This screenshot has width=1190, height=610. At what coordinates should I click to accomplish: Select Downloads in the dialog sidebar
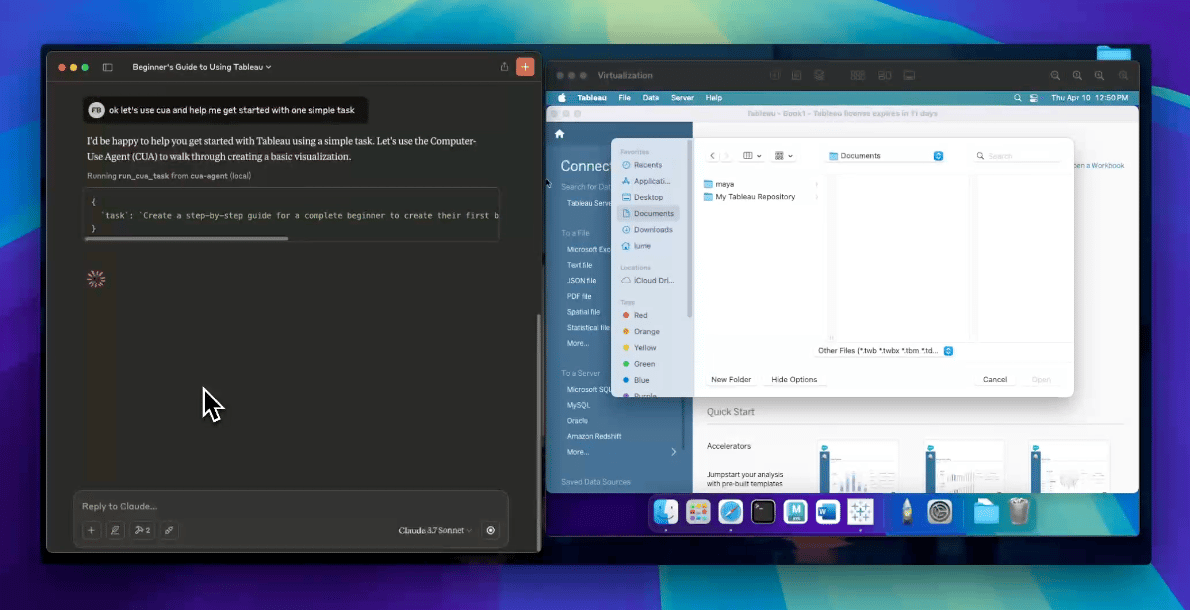click(x=648, y=230)
